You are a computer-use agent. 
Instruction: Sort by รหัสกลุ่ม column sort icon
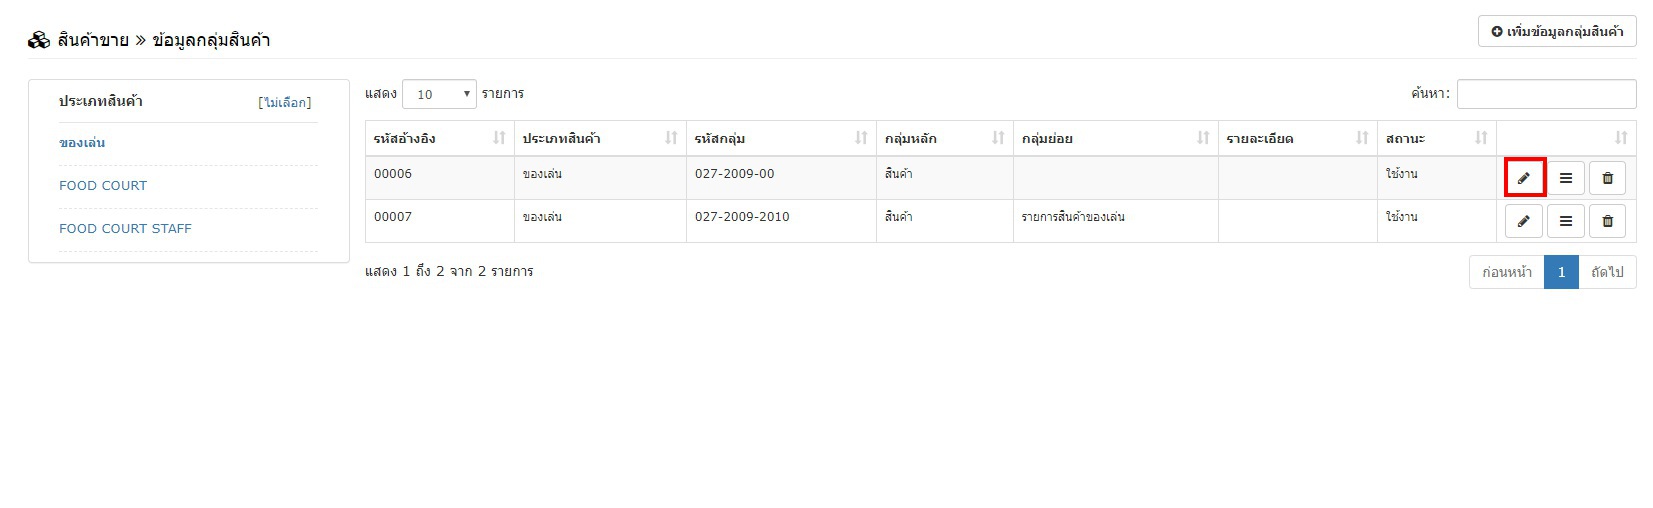click(x=861, y=138)
